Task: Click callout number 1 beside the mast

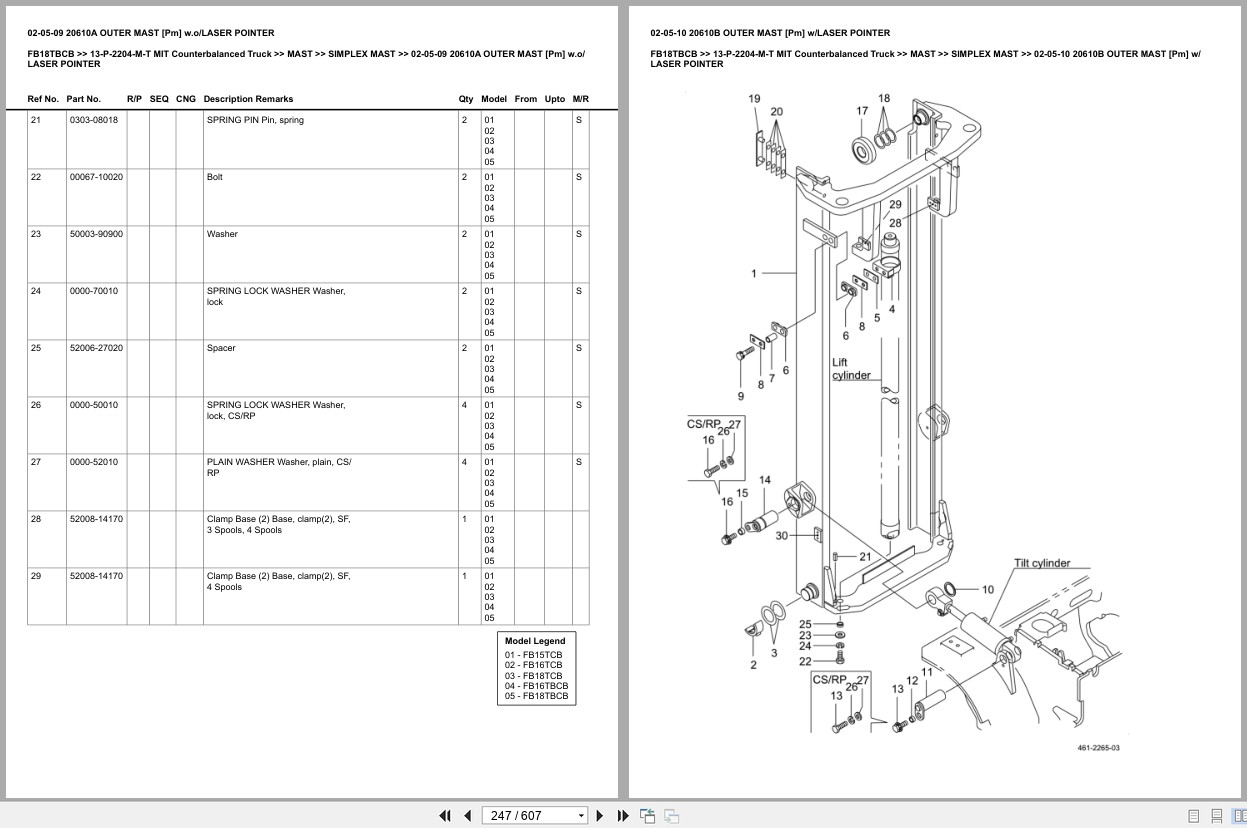Action: pos(754,273)
